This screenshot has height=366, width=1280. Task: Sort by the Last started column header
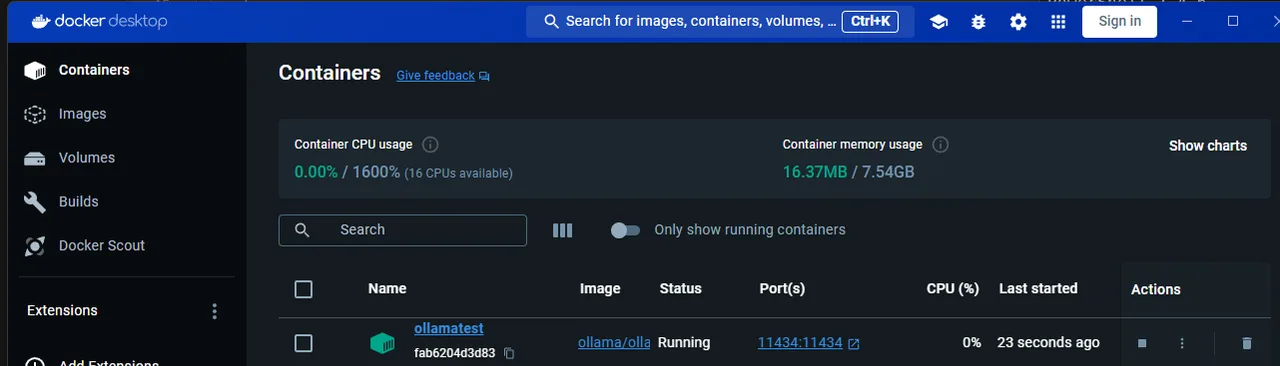pyautogui.click(x=1038, y=288)
